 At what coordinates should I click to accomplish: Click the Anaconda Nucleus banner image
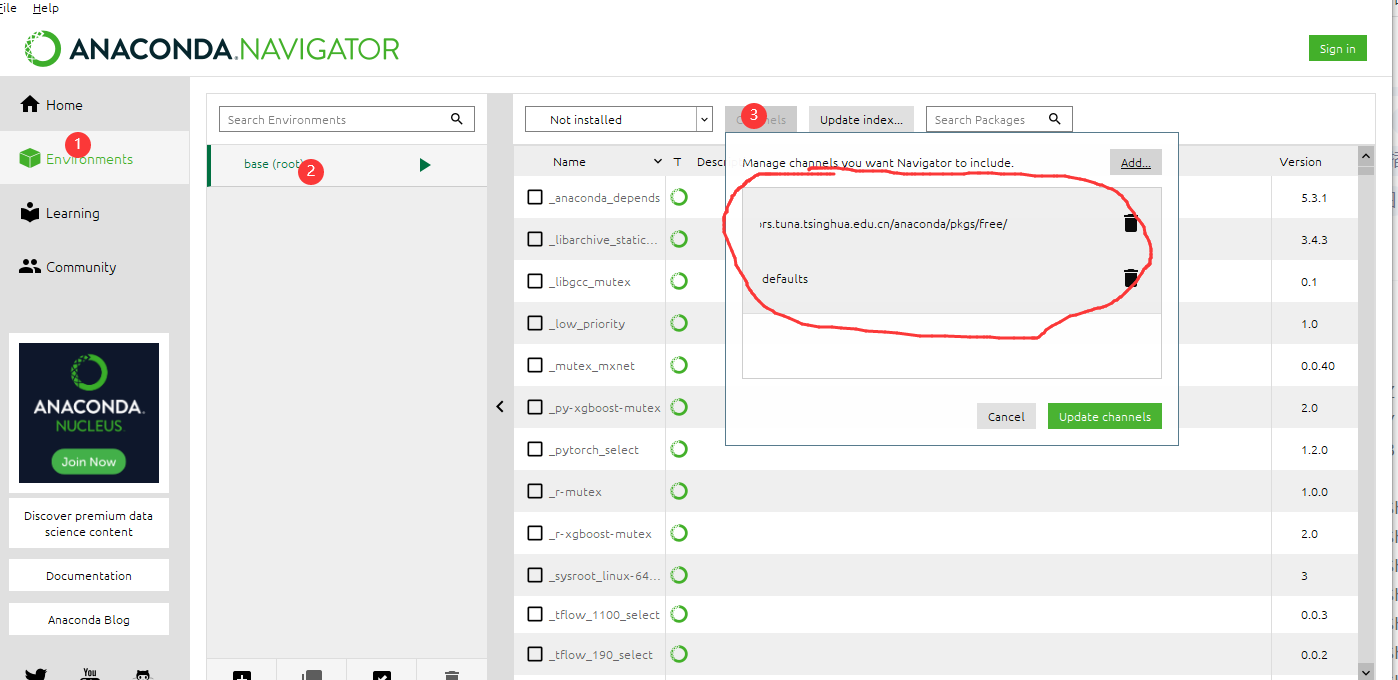click(x=89, y=413)
